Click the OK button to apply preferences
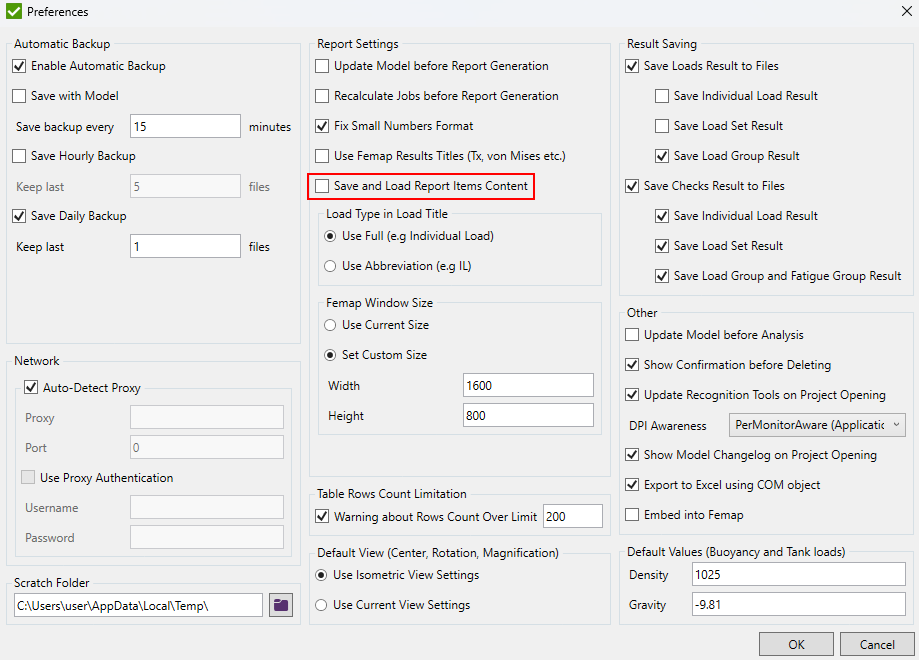This screenshot has height=660, width=919. (x=796, y=644)
